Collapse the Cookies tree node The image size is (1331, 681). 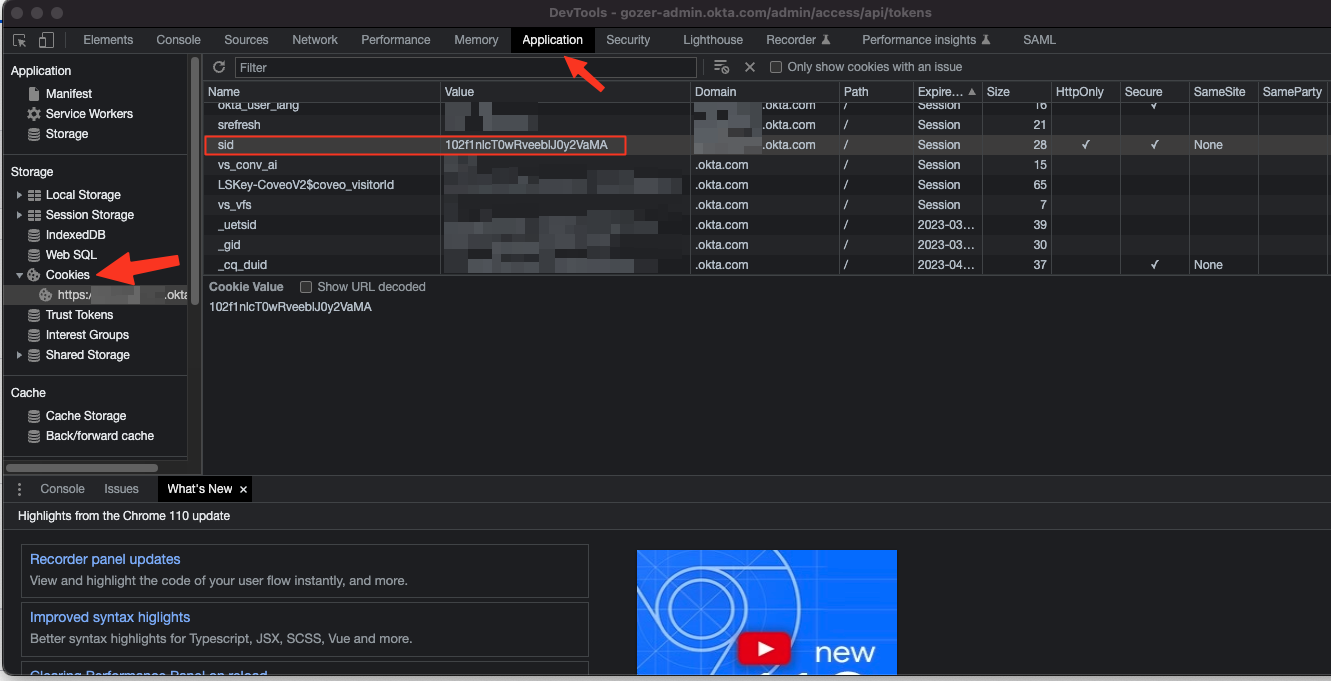click(19, 275)
